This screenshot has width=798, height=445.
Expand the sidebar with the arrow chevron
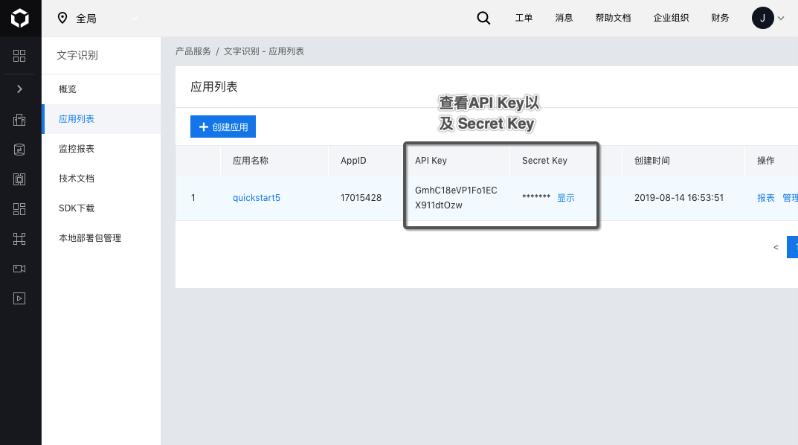point(19,89)
